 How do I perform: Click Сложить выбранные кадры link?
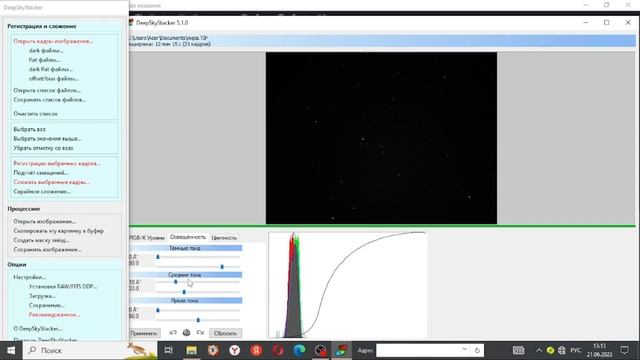(x=51, y=182)
